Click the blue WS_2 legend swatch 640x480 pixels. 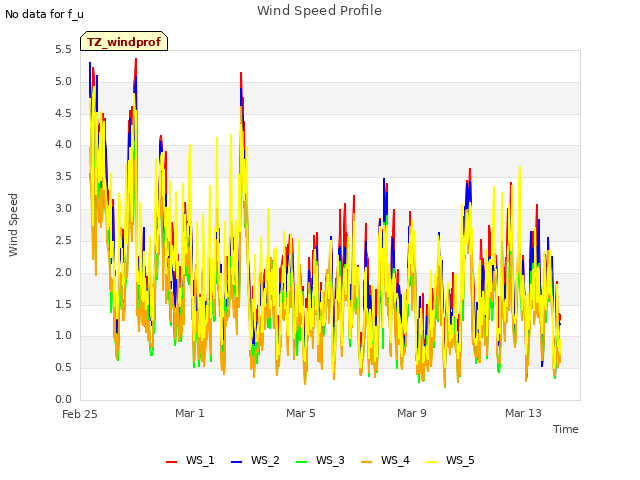(236, 462)
